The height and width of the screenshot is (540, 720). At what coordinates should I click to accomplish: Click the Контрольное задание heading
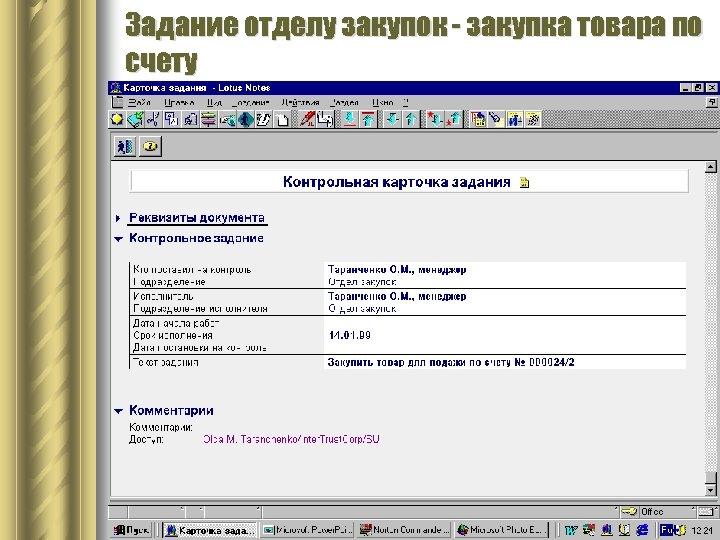[x=197, y=238]
